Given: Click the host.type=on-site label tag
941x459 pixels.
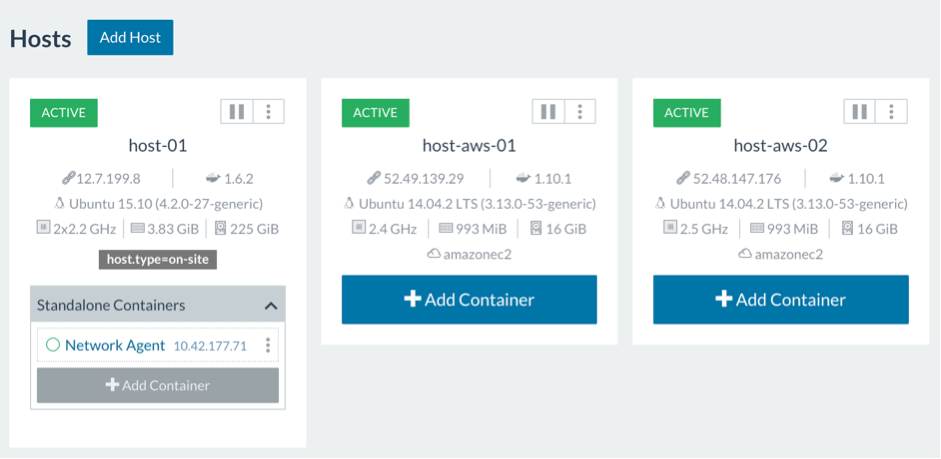Looking at the screenshot, I should [158, 259].
